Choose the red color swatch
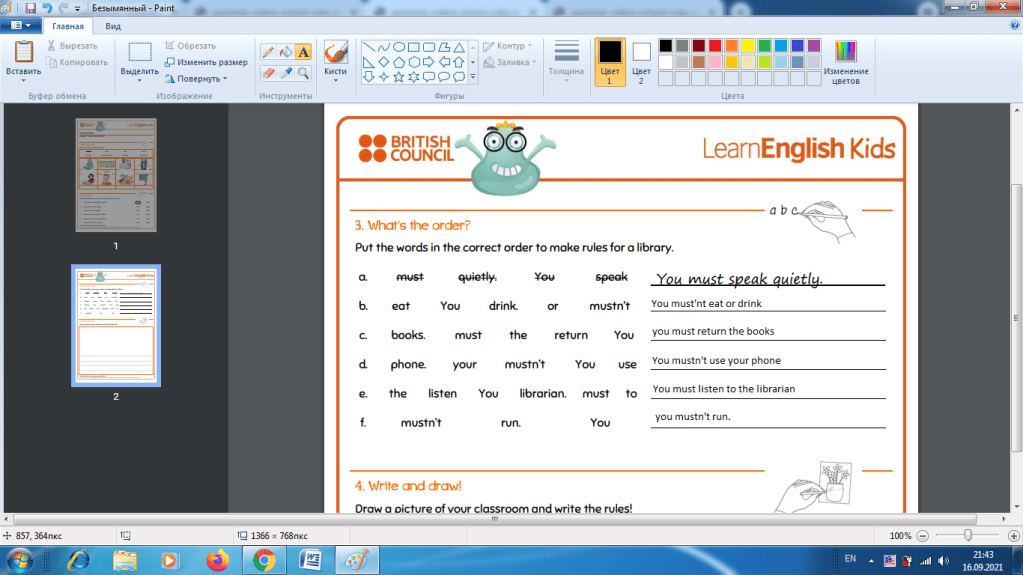1023x575 pixels. (716, 46)
